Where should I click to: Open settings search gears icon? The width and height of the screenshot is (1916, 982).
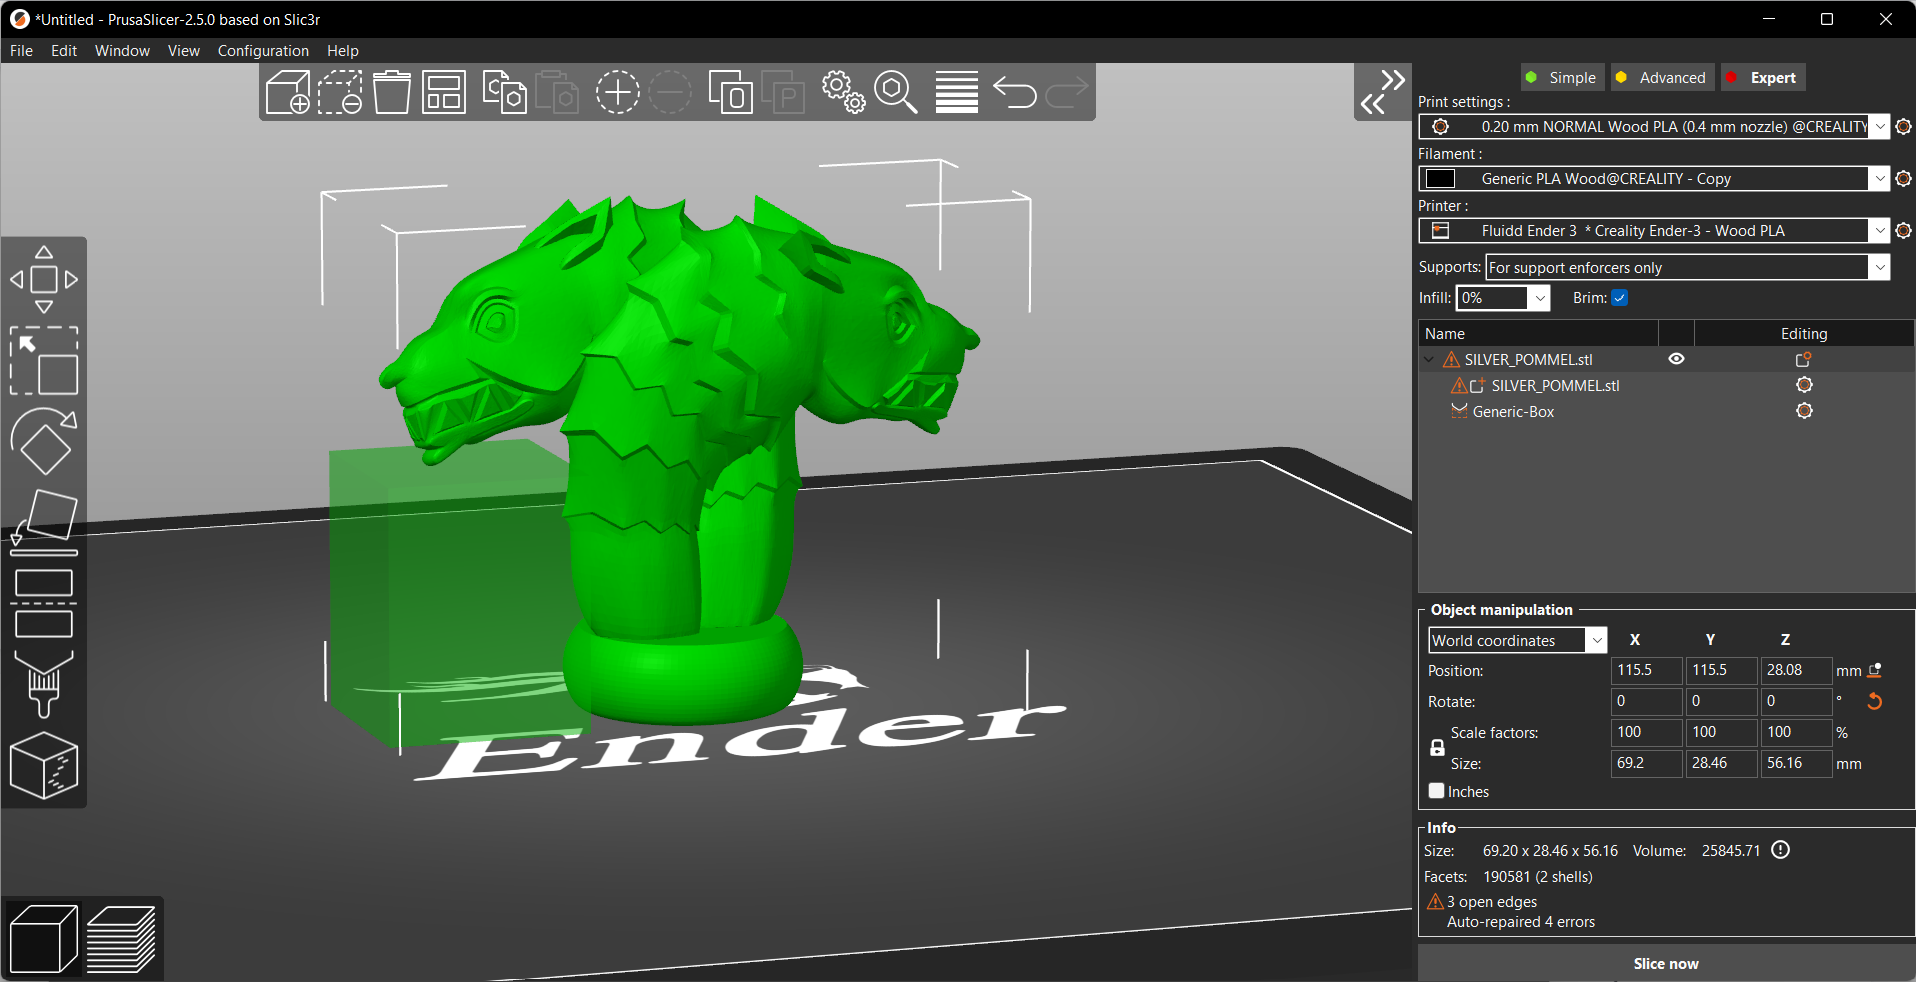click(x=844, y=92)
